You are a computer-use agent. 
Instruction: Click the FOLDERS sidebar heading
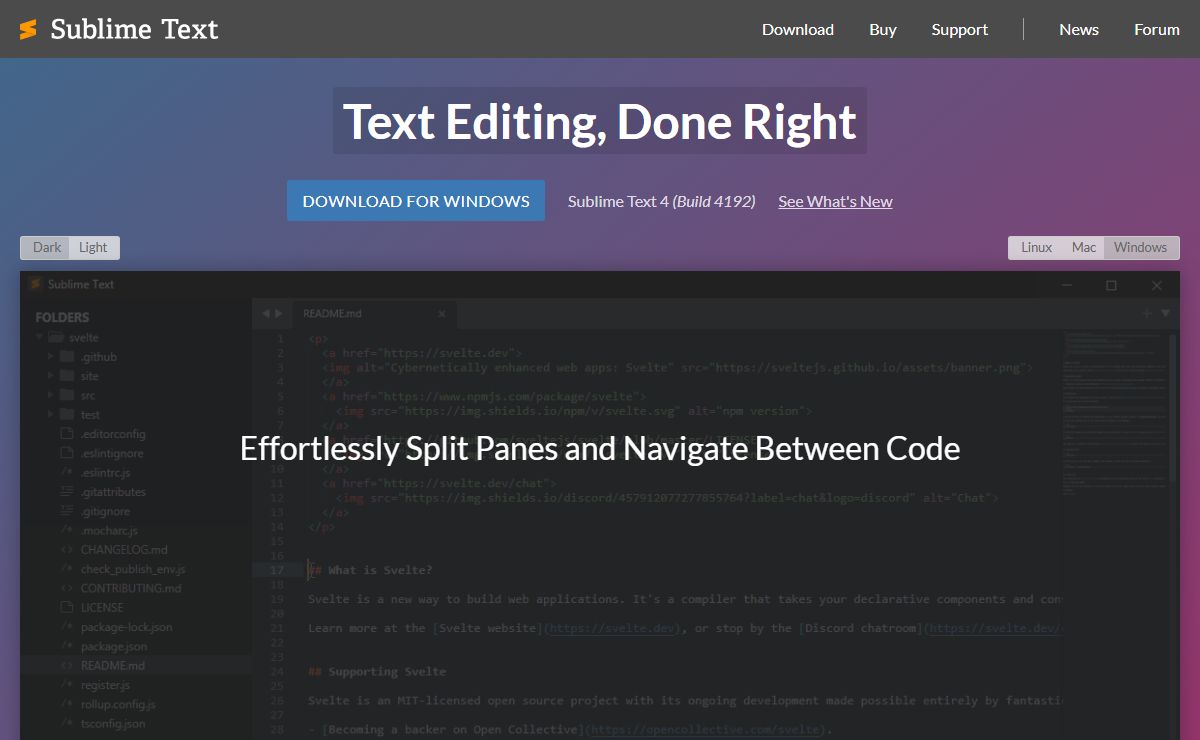click(x=62, y=317)
